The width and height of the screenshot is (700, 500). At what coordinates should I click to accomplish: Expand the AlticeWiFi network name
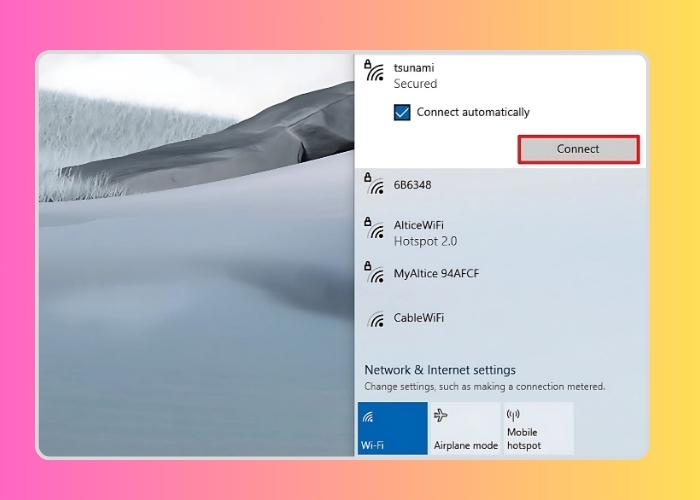[418, 225]
